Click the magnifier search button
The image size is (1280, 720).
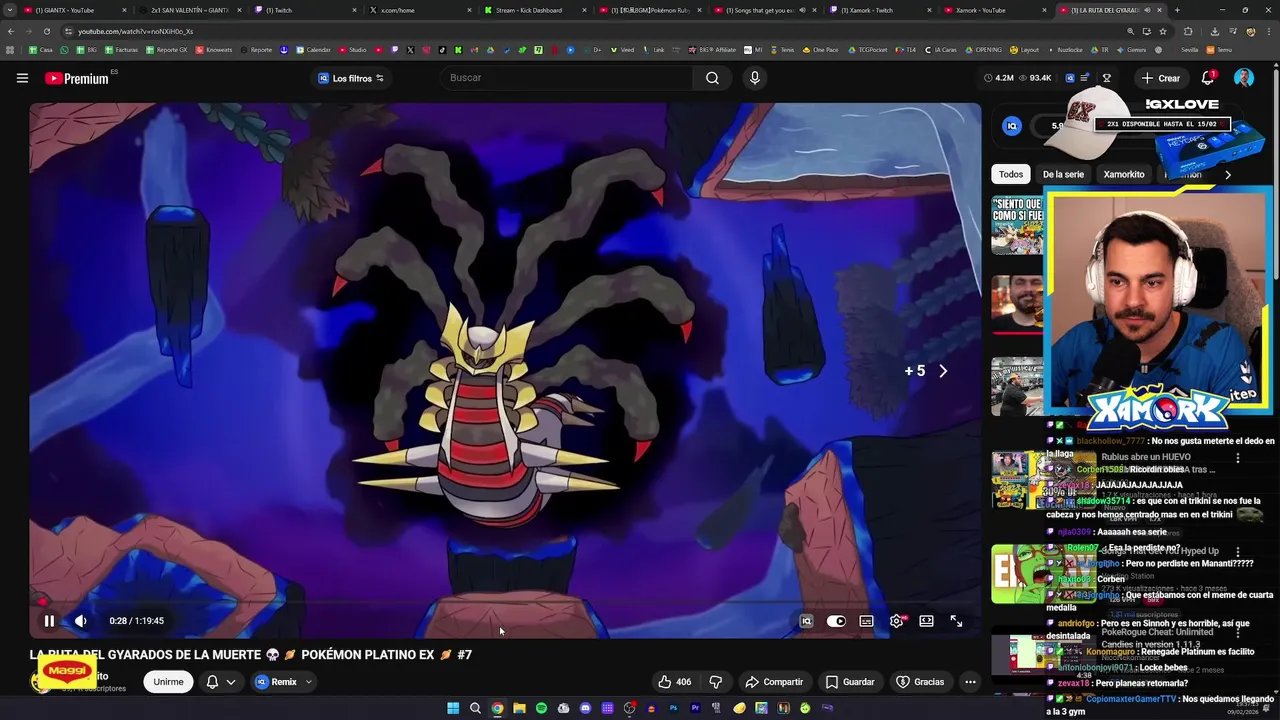[x=712, y=78]
